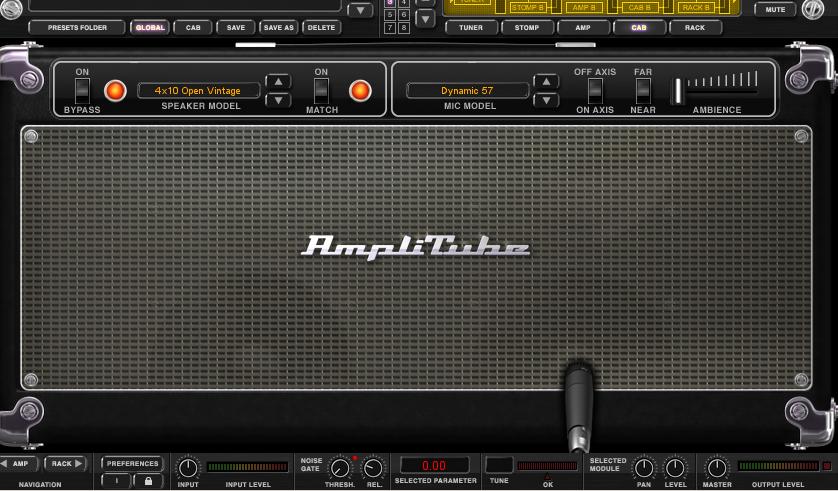Click the output level meter
838x491 pixels.
778,466
